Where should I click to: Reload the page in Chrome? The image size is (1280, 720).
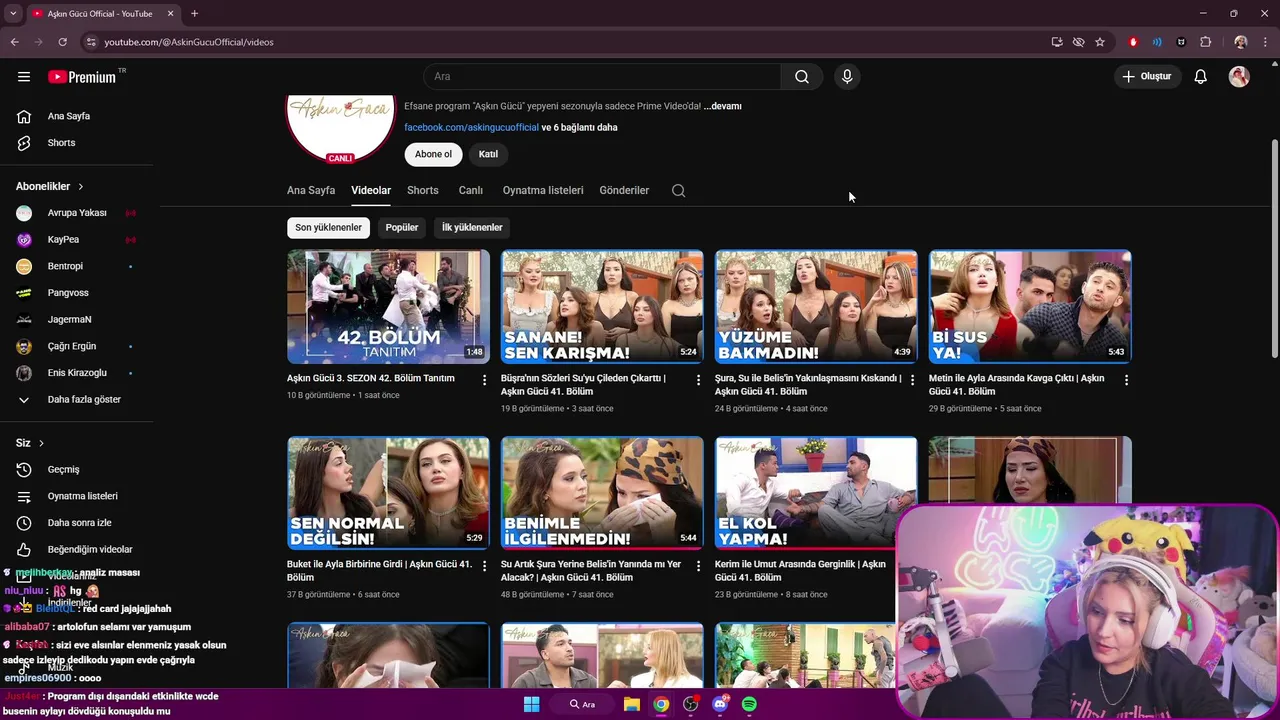point(62,42)
